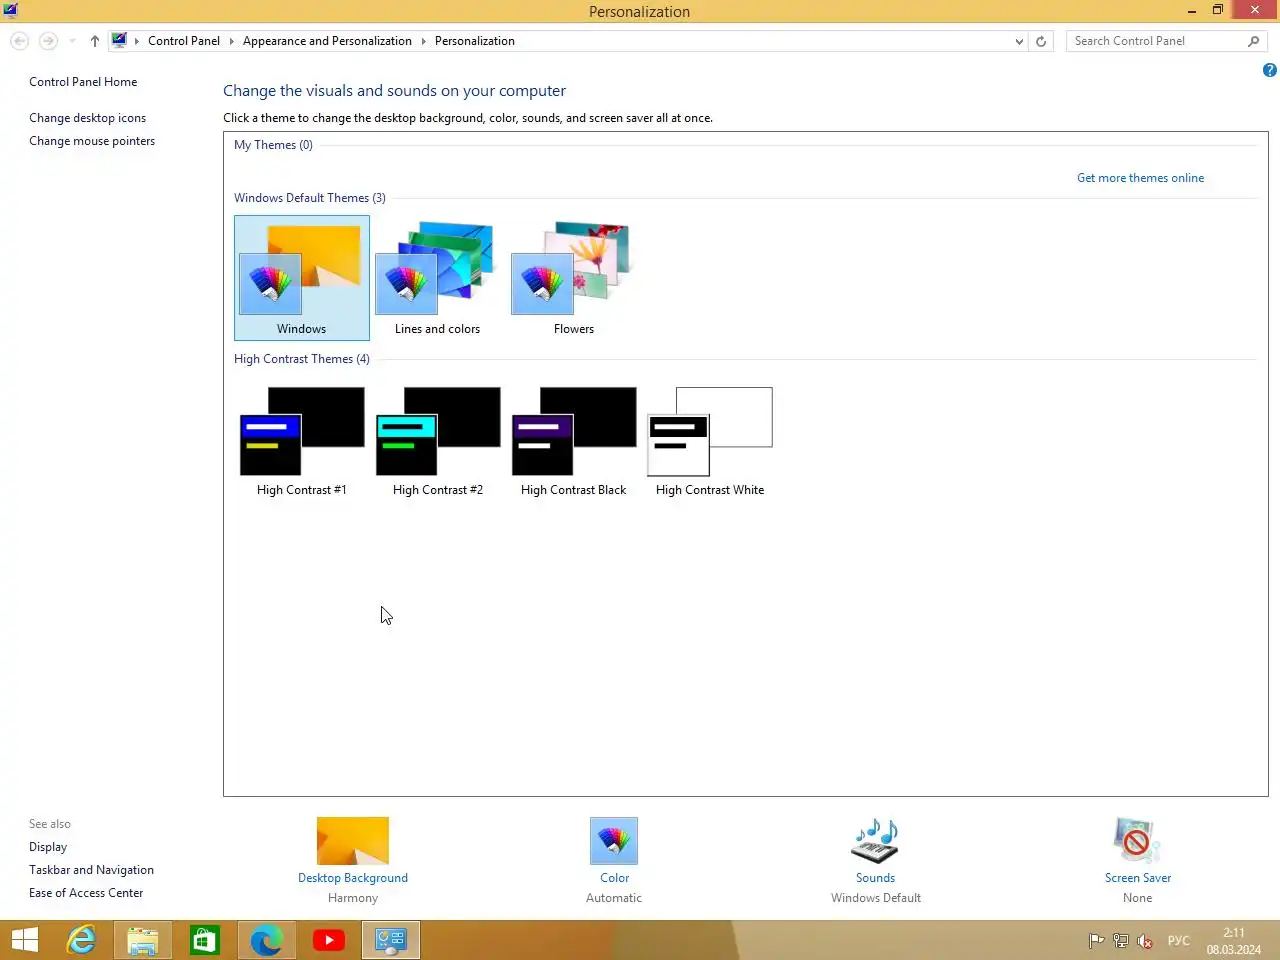
Task: Expand chevron after Control Panel breadcrumb
Action: 232,41
